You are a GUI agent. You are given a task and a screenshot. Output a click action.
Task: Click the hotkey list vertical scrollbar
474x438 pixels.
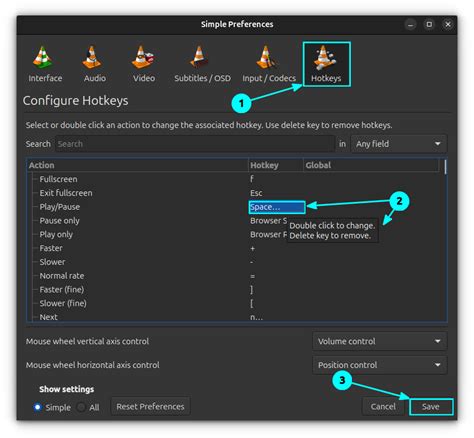coord(445,167)
